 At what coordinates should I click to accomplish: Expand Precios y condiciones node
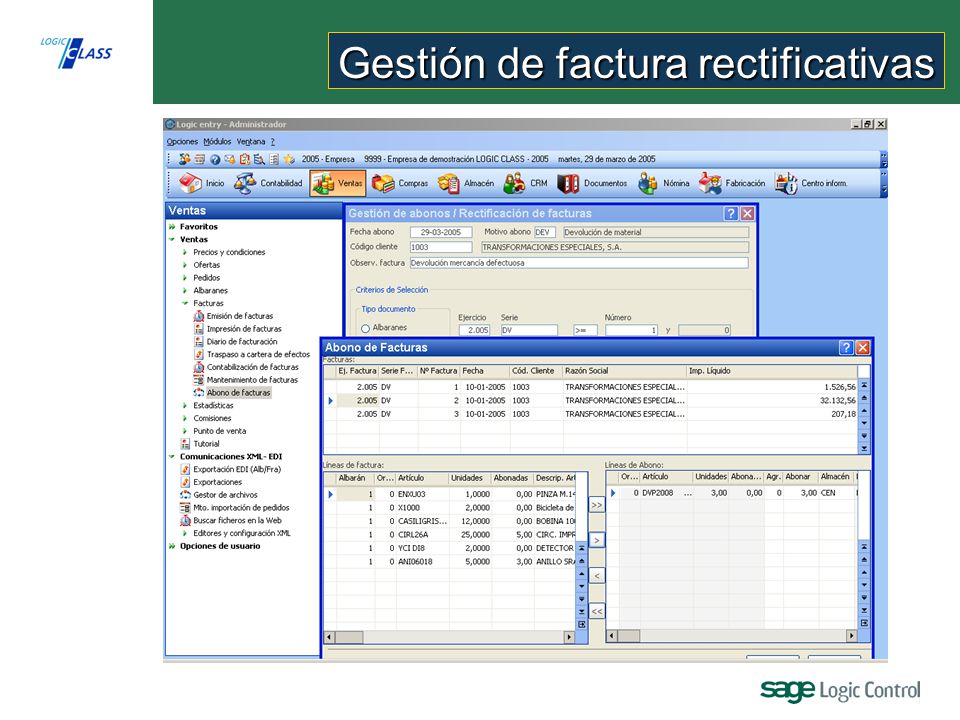[x=184, y=252]
